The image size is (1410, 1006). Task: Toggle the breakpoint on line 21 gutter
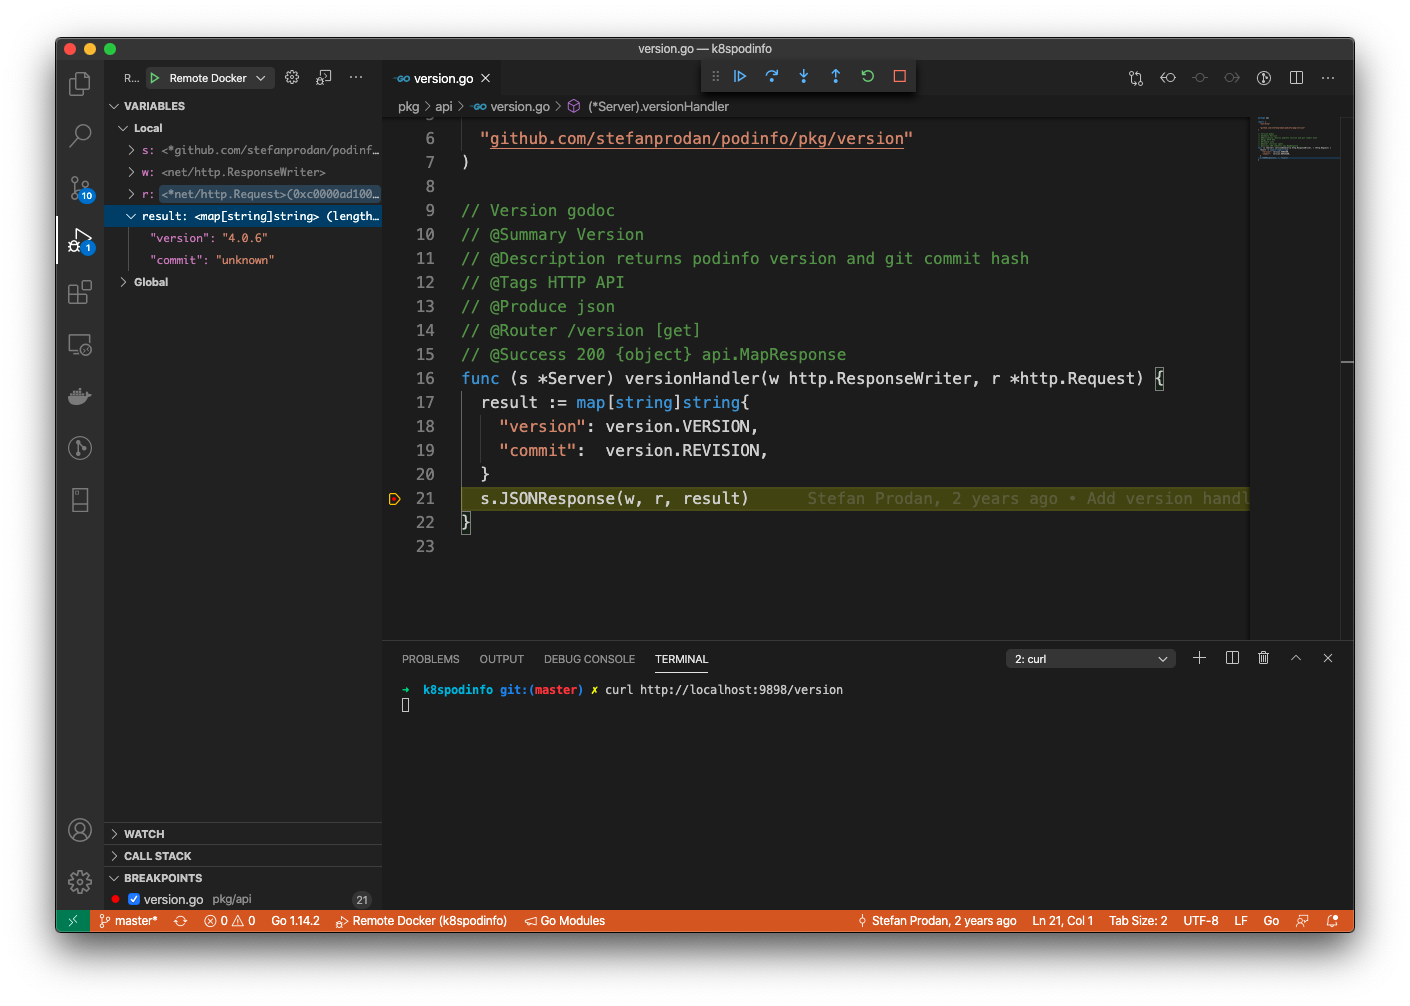394,499
